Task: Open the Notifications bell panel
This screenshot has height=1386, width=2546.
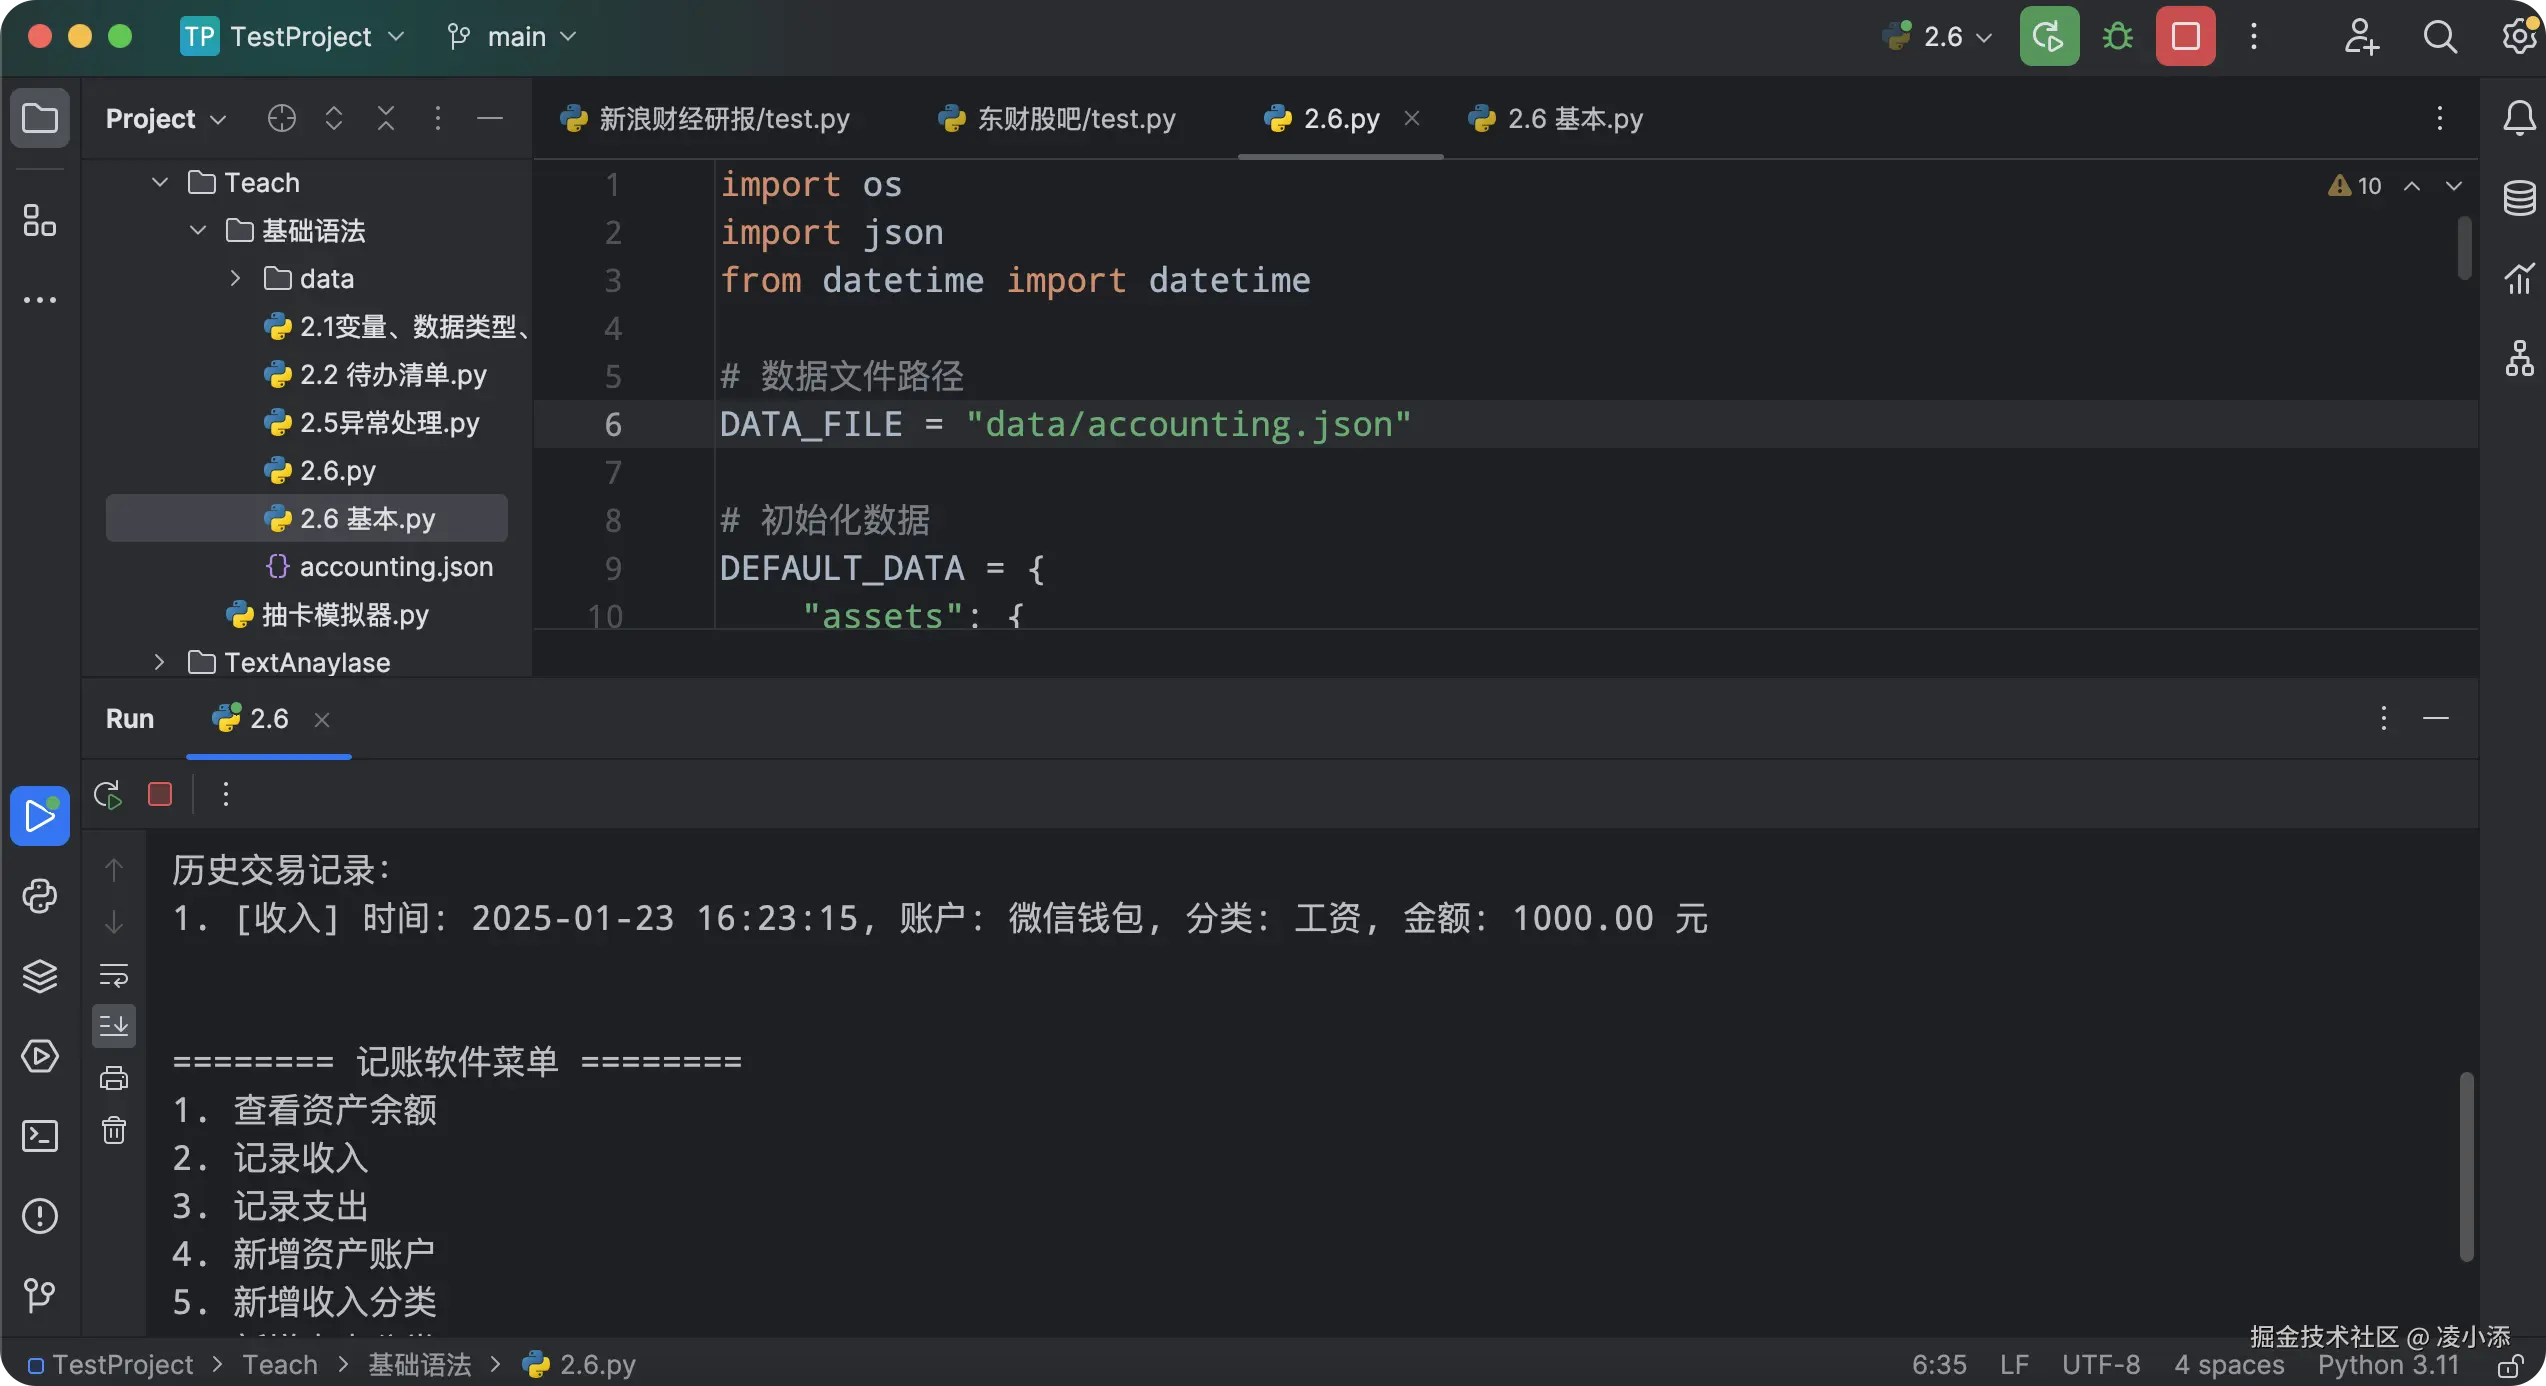Action: 2519,119
